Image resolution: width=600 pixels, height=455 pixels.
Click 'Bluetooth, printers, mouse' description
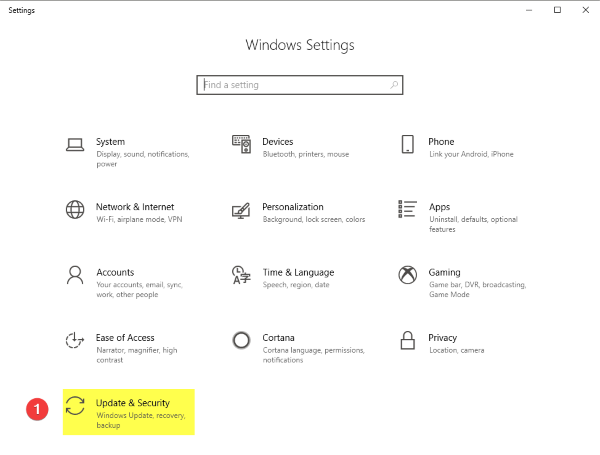[x=306, y=154]
